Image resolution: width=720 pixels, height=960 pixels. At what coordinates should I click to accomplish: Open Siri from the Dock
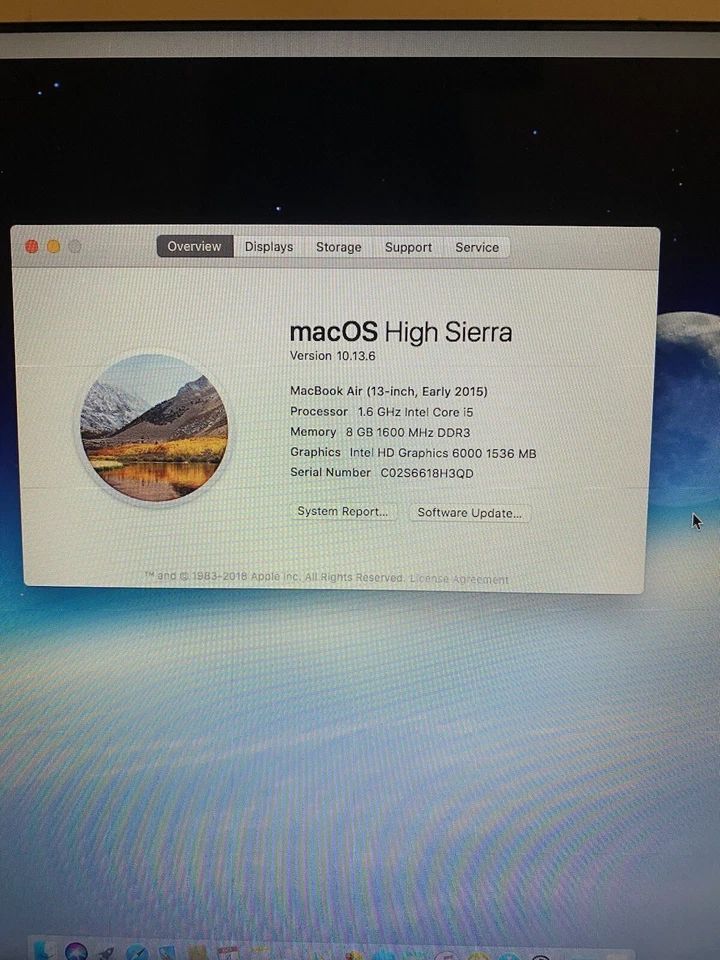click(76, 951)
